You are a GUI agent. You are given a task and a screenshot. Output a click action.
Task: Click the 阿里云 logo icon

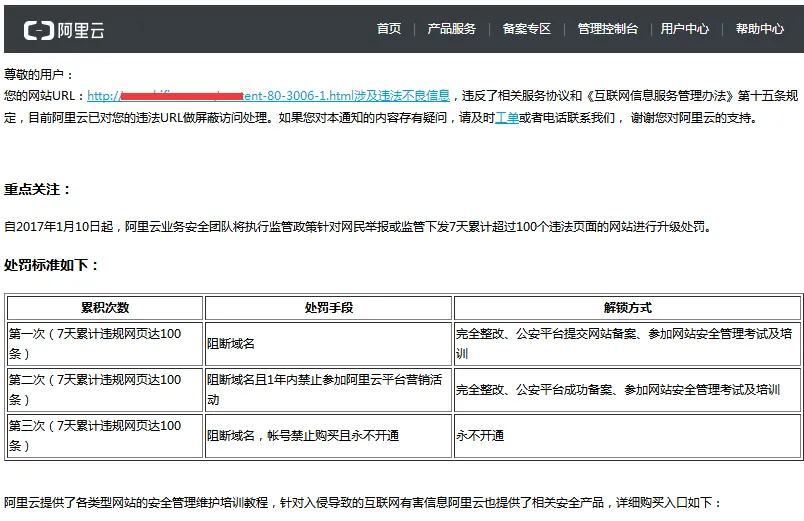(64, 30)
